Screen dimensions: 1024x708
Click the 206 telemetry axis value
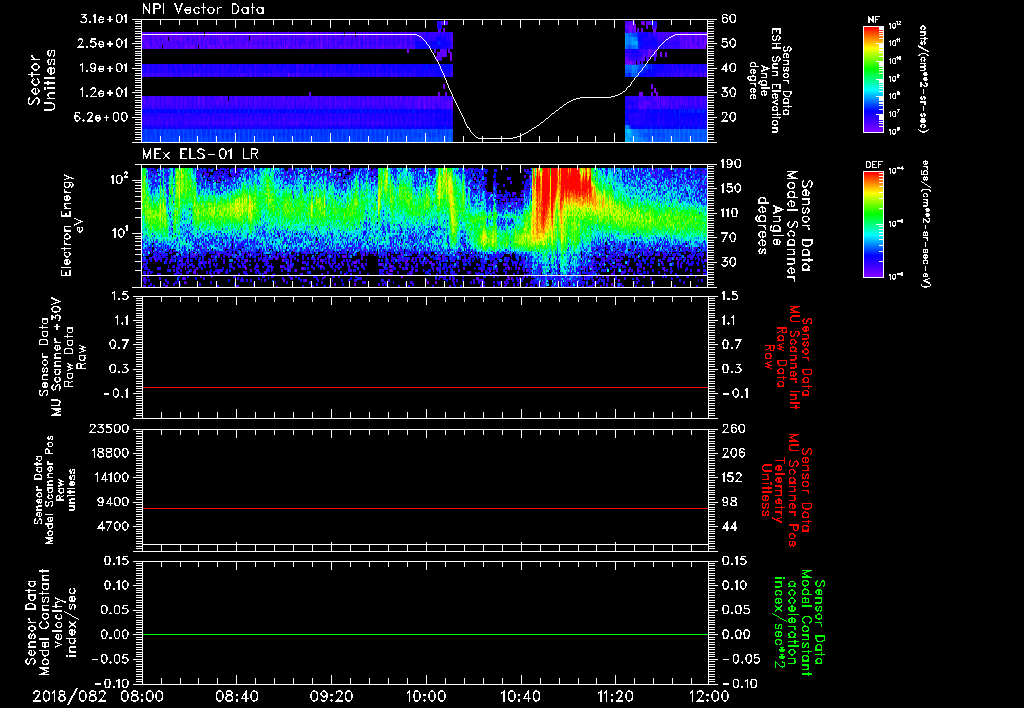(734, 453)
